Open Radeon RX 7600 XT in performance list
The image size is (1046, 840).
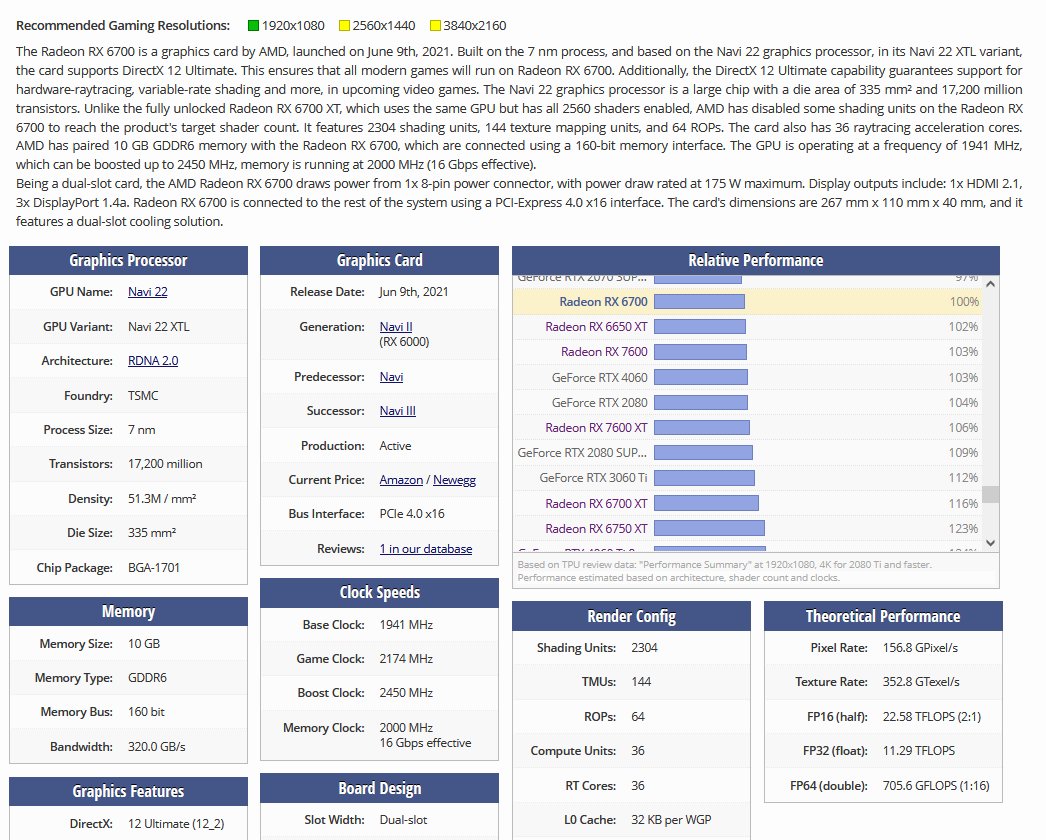pos(596,428)
